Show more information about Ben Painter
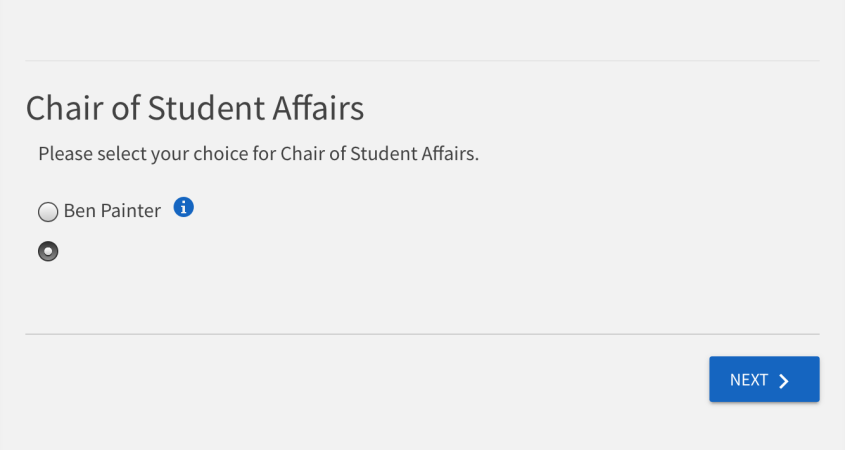845x450 pixels. 184,208
